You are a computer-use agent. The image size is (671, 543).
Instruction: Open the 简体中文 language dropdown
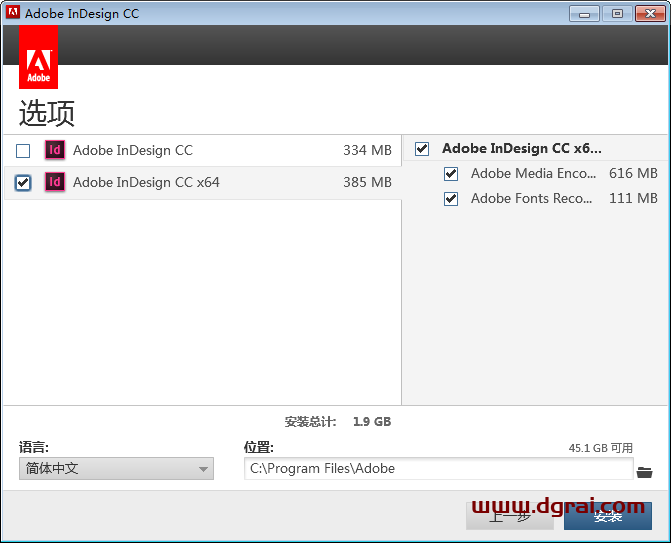point(116,469)
